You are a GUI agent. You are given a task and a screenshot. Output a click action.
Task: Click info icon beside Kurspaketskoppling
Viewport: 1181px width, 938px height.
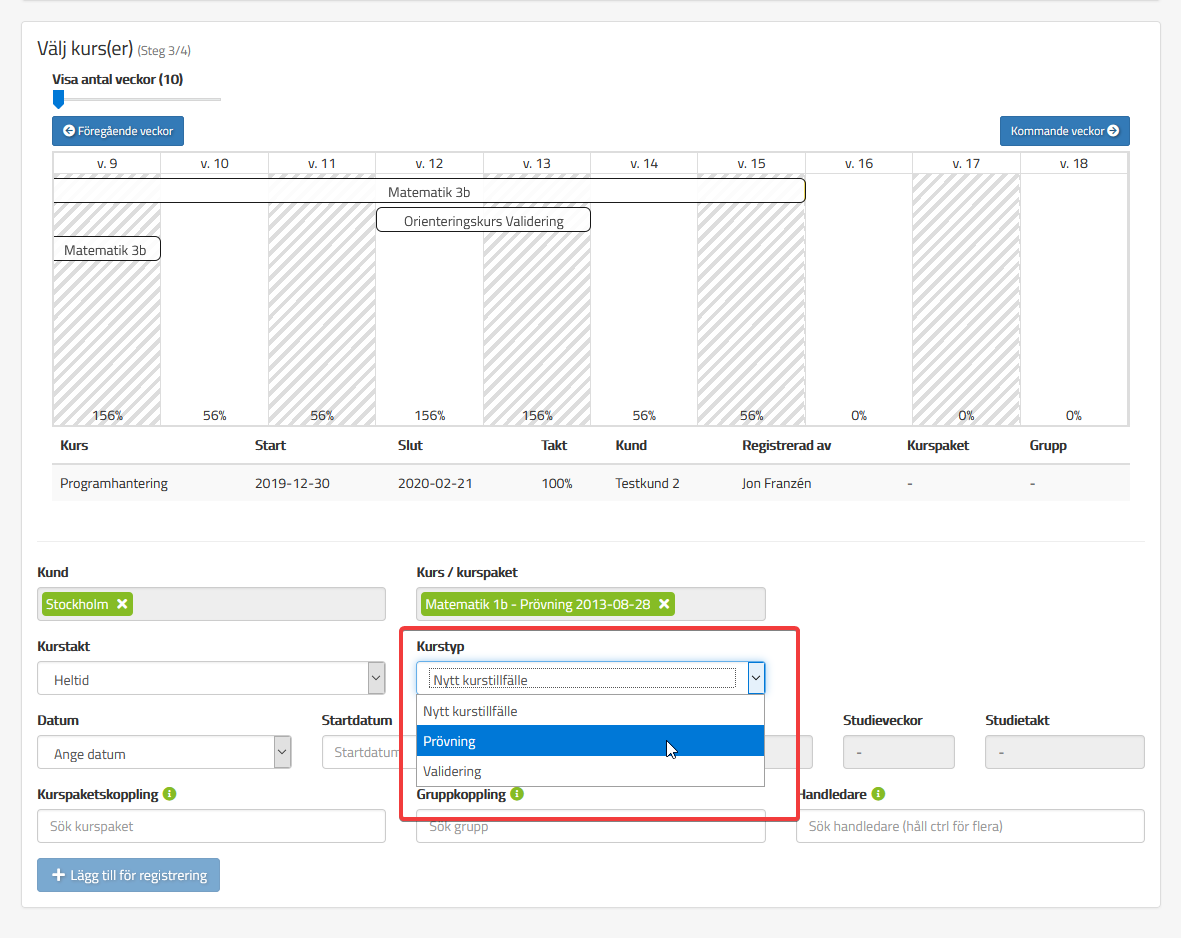tap(169, 794)
